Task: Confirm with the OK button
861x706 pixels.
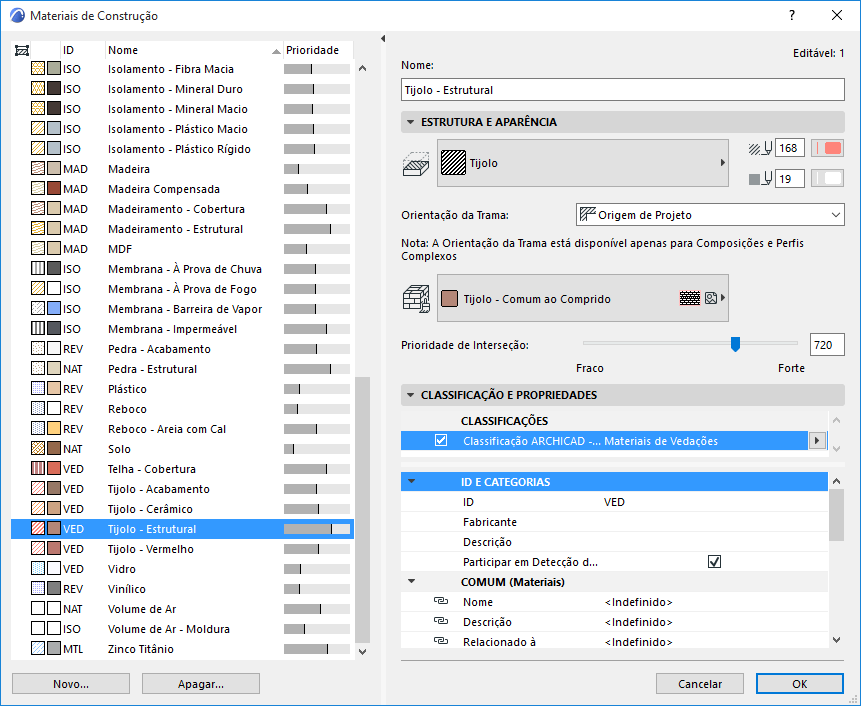Action: (x=800, y=684)
